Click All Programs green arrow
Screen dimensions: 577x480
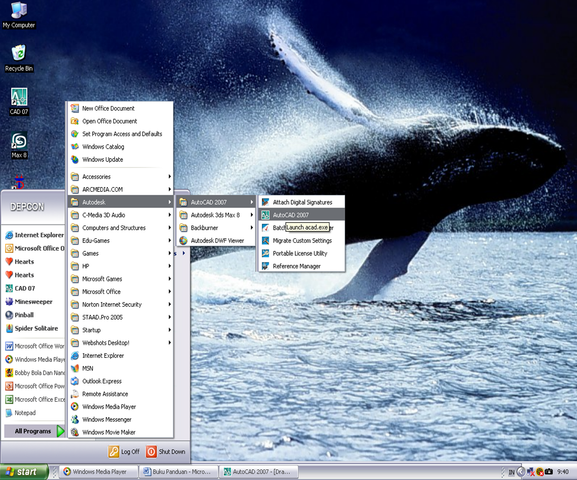click(61, 431)
